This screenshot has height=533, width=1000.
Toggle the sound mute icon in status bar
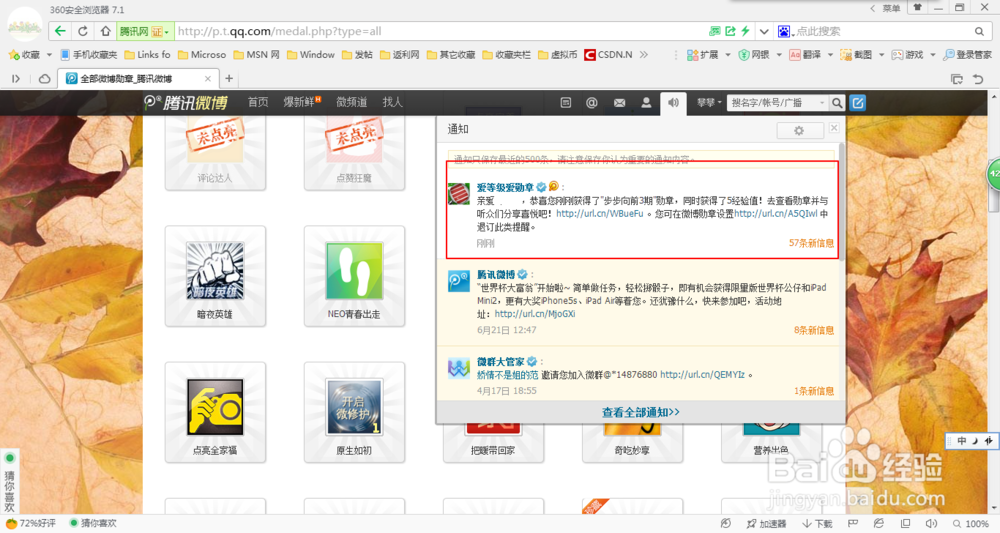pyautogui.click(x=931, y=523)
